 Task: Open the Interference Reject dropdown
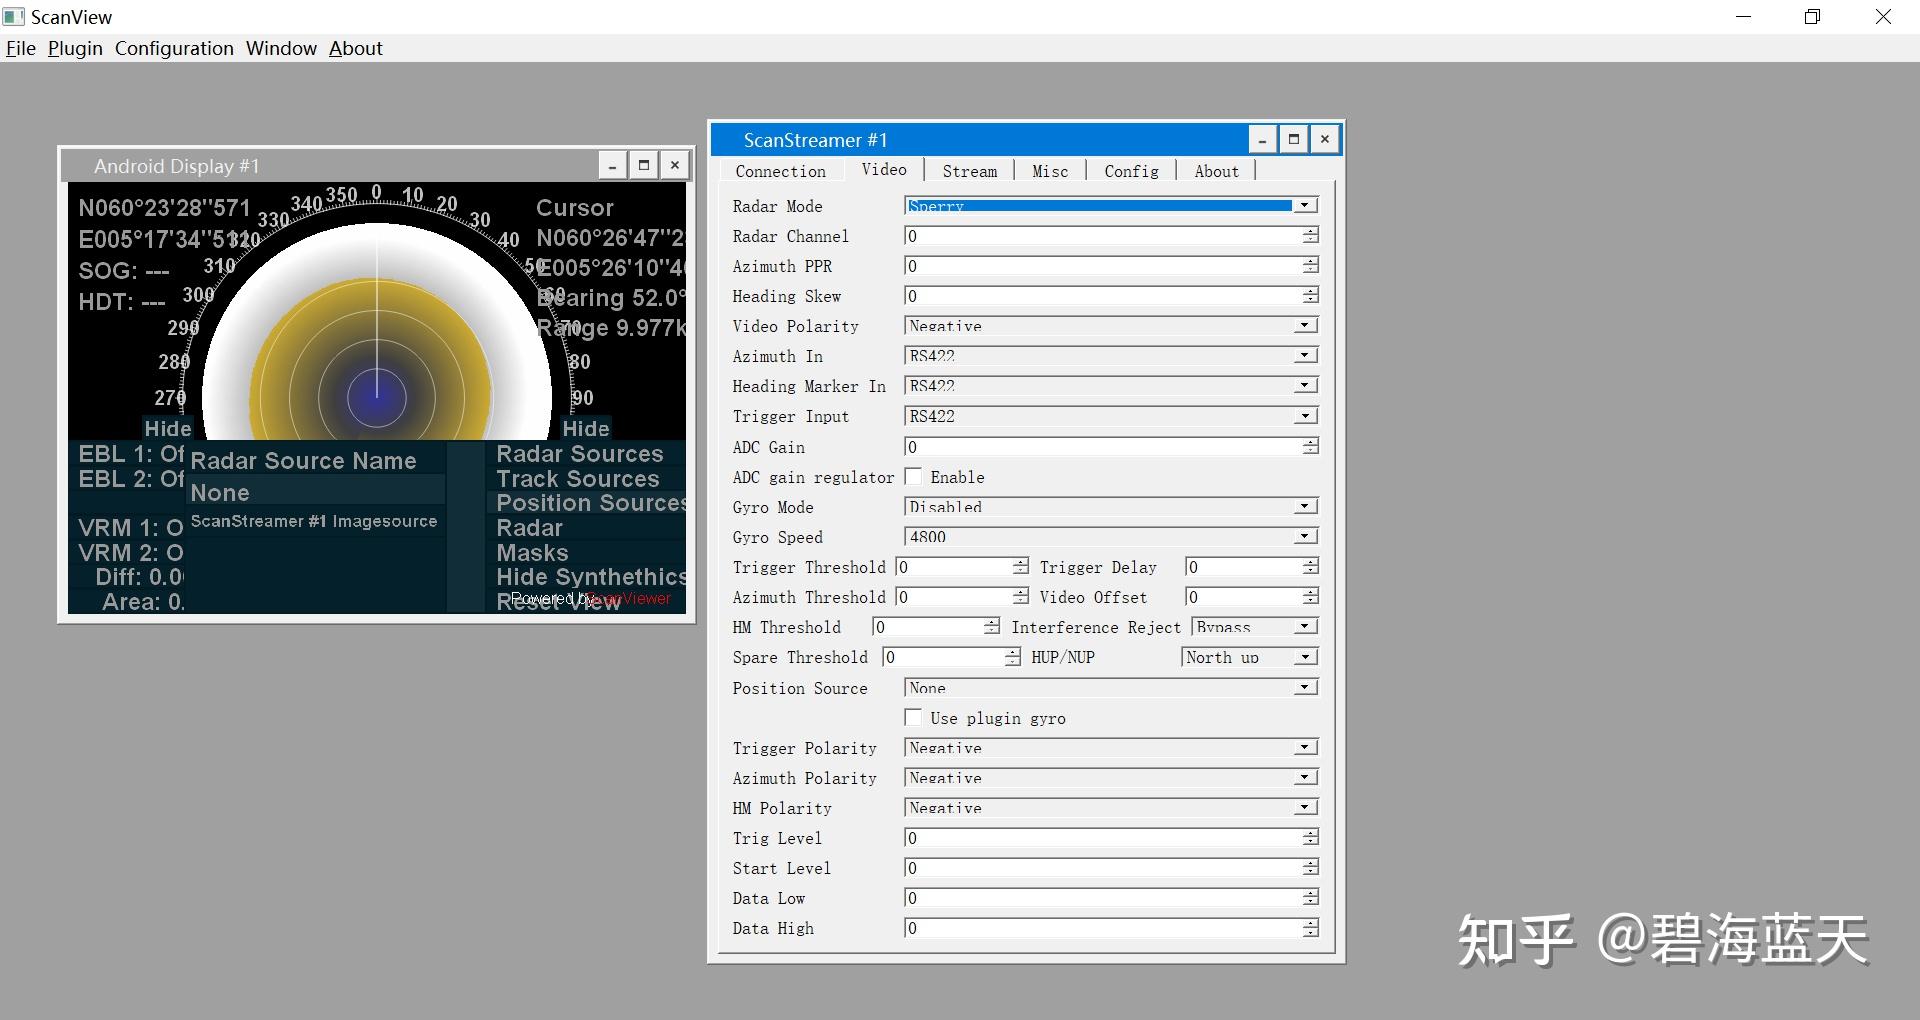(1304, 626)
